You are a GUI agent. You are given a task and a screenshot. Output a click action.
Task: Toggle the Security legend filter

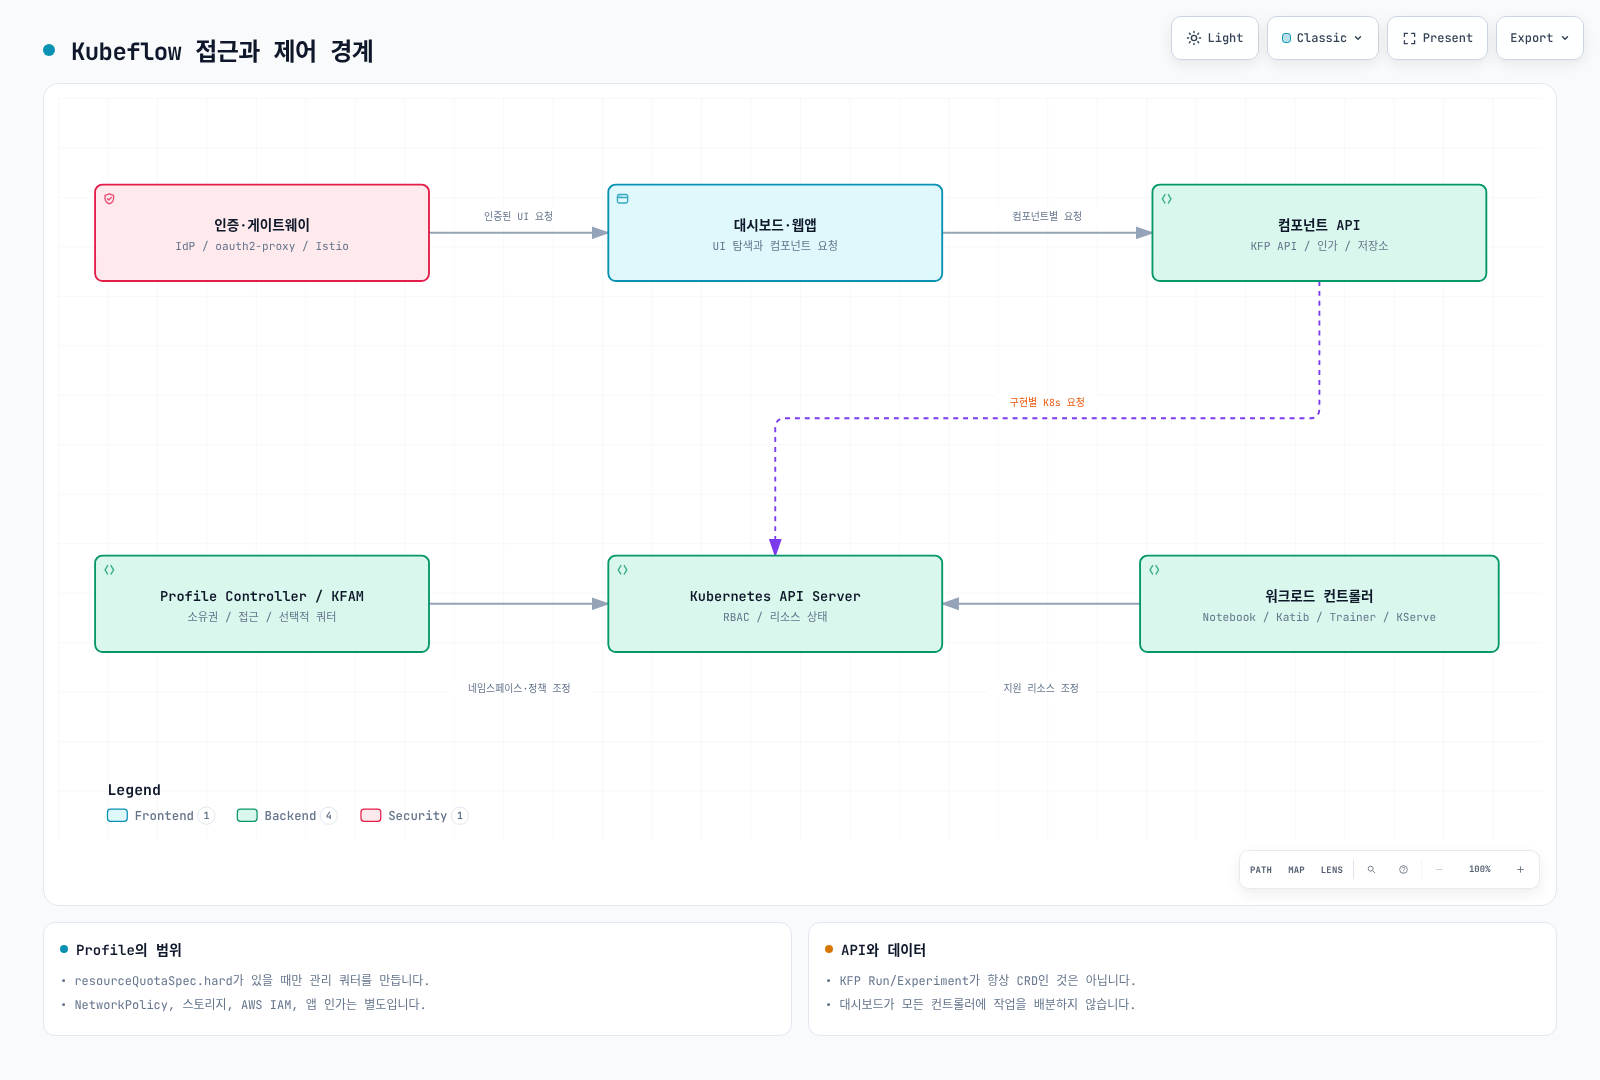(x=414, y=816)
